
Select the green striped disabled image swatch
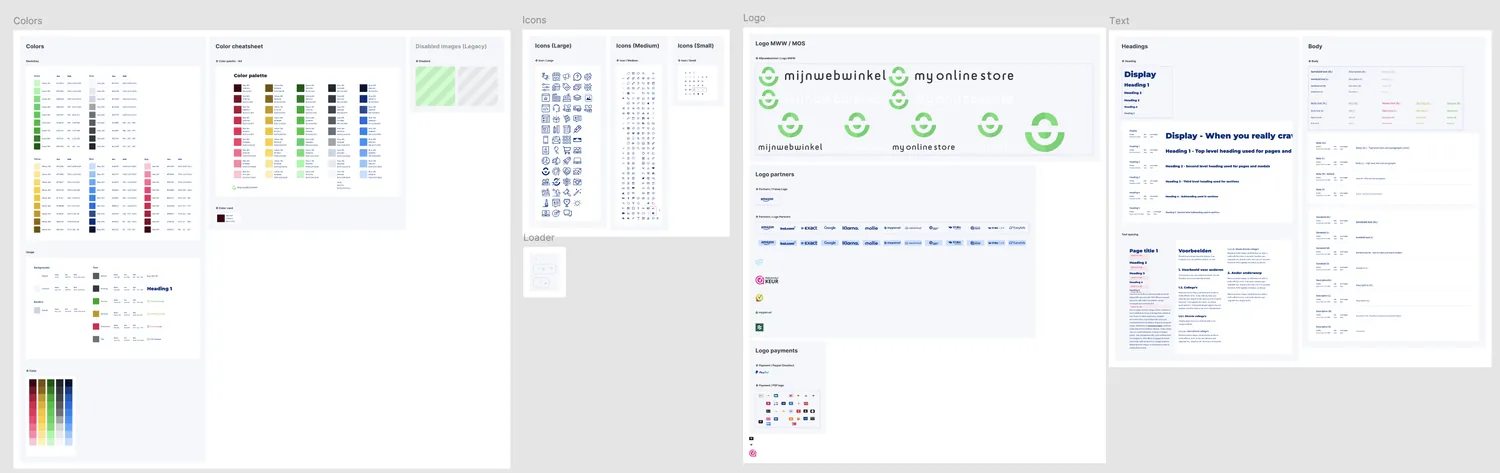435,86
